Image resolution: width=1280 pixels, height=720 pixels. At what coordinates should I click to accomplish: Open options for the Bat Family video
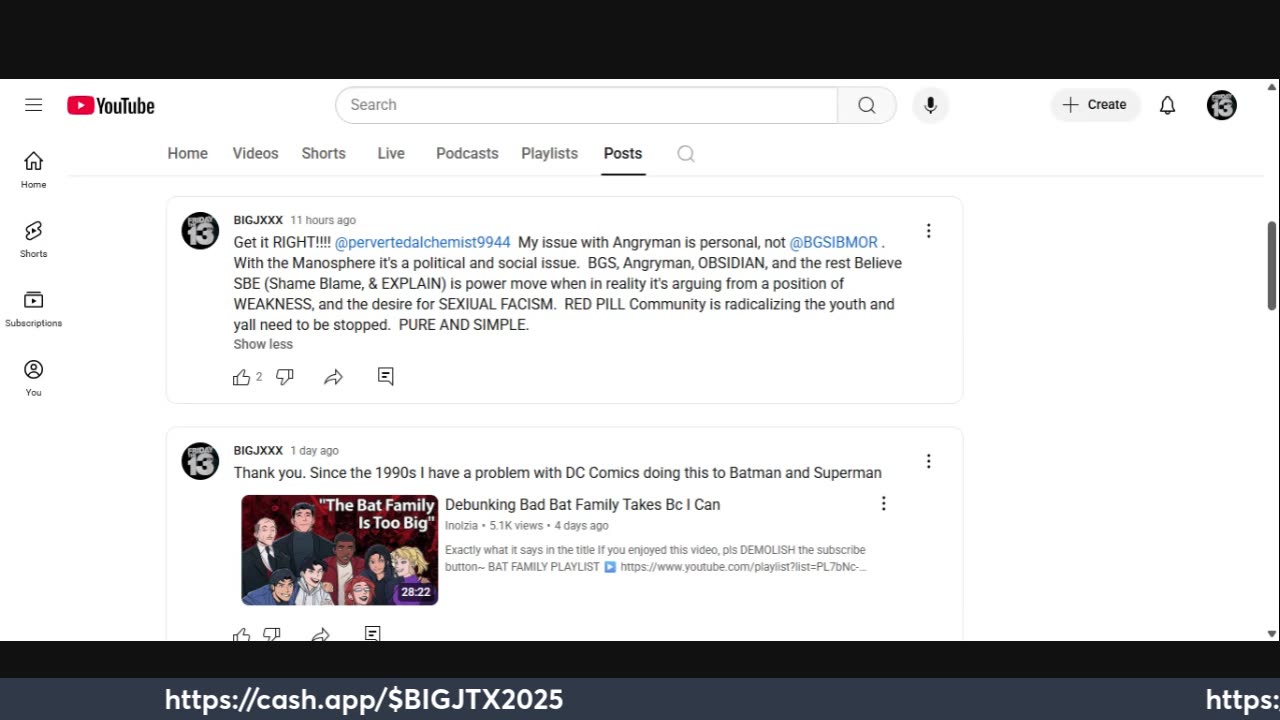click(x=883, y=504)
